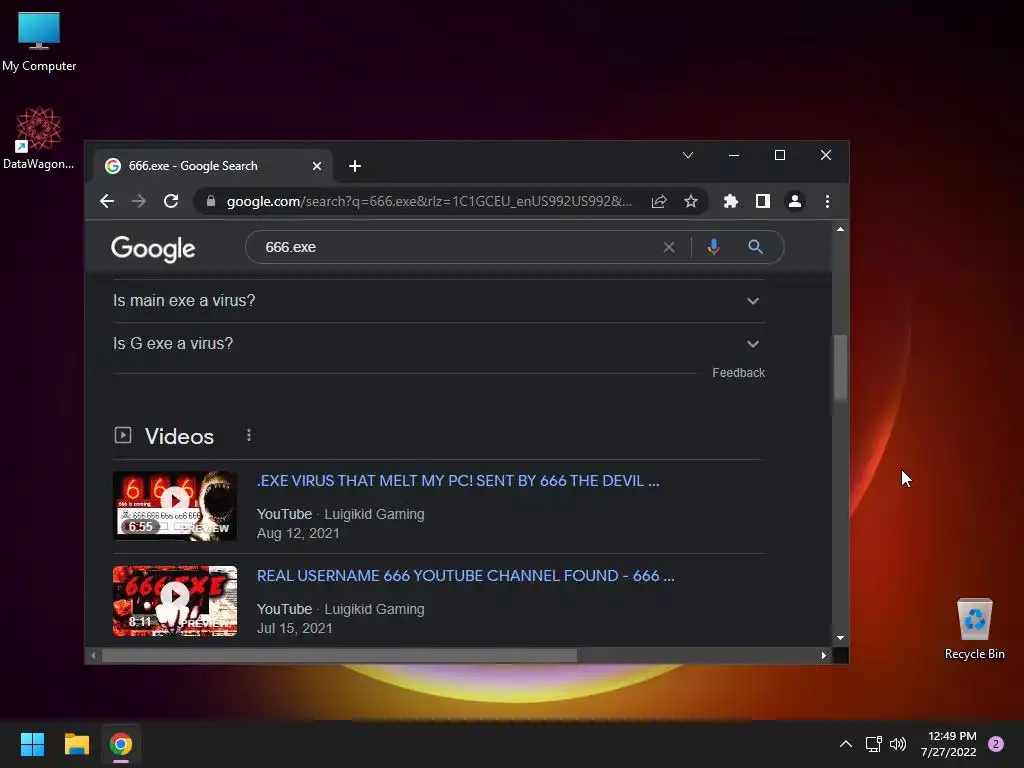
Task: Open Chrome extensions puzzle icon
Action: pyautogui.click(x=731, y=201)
